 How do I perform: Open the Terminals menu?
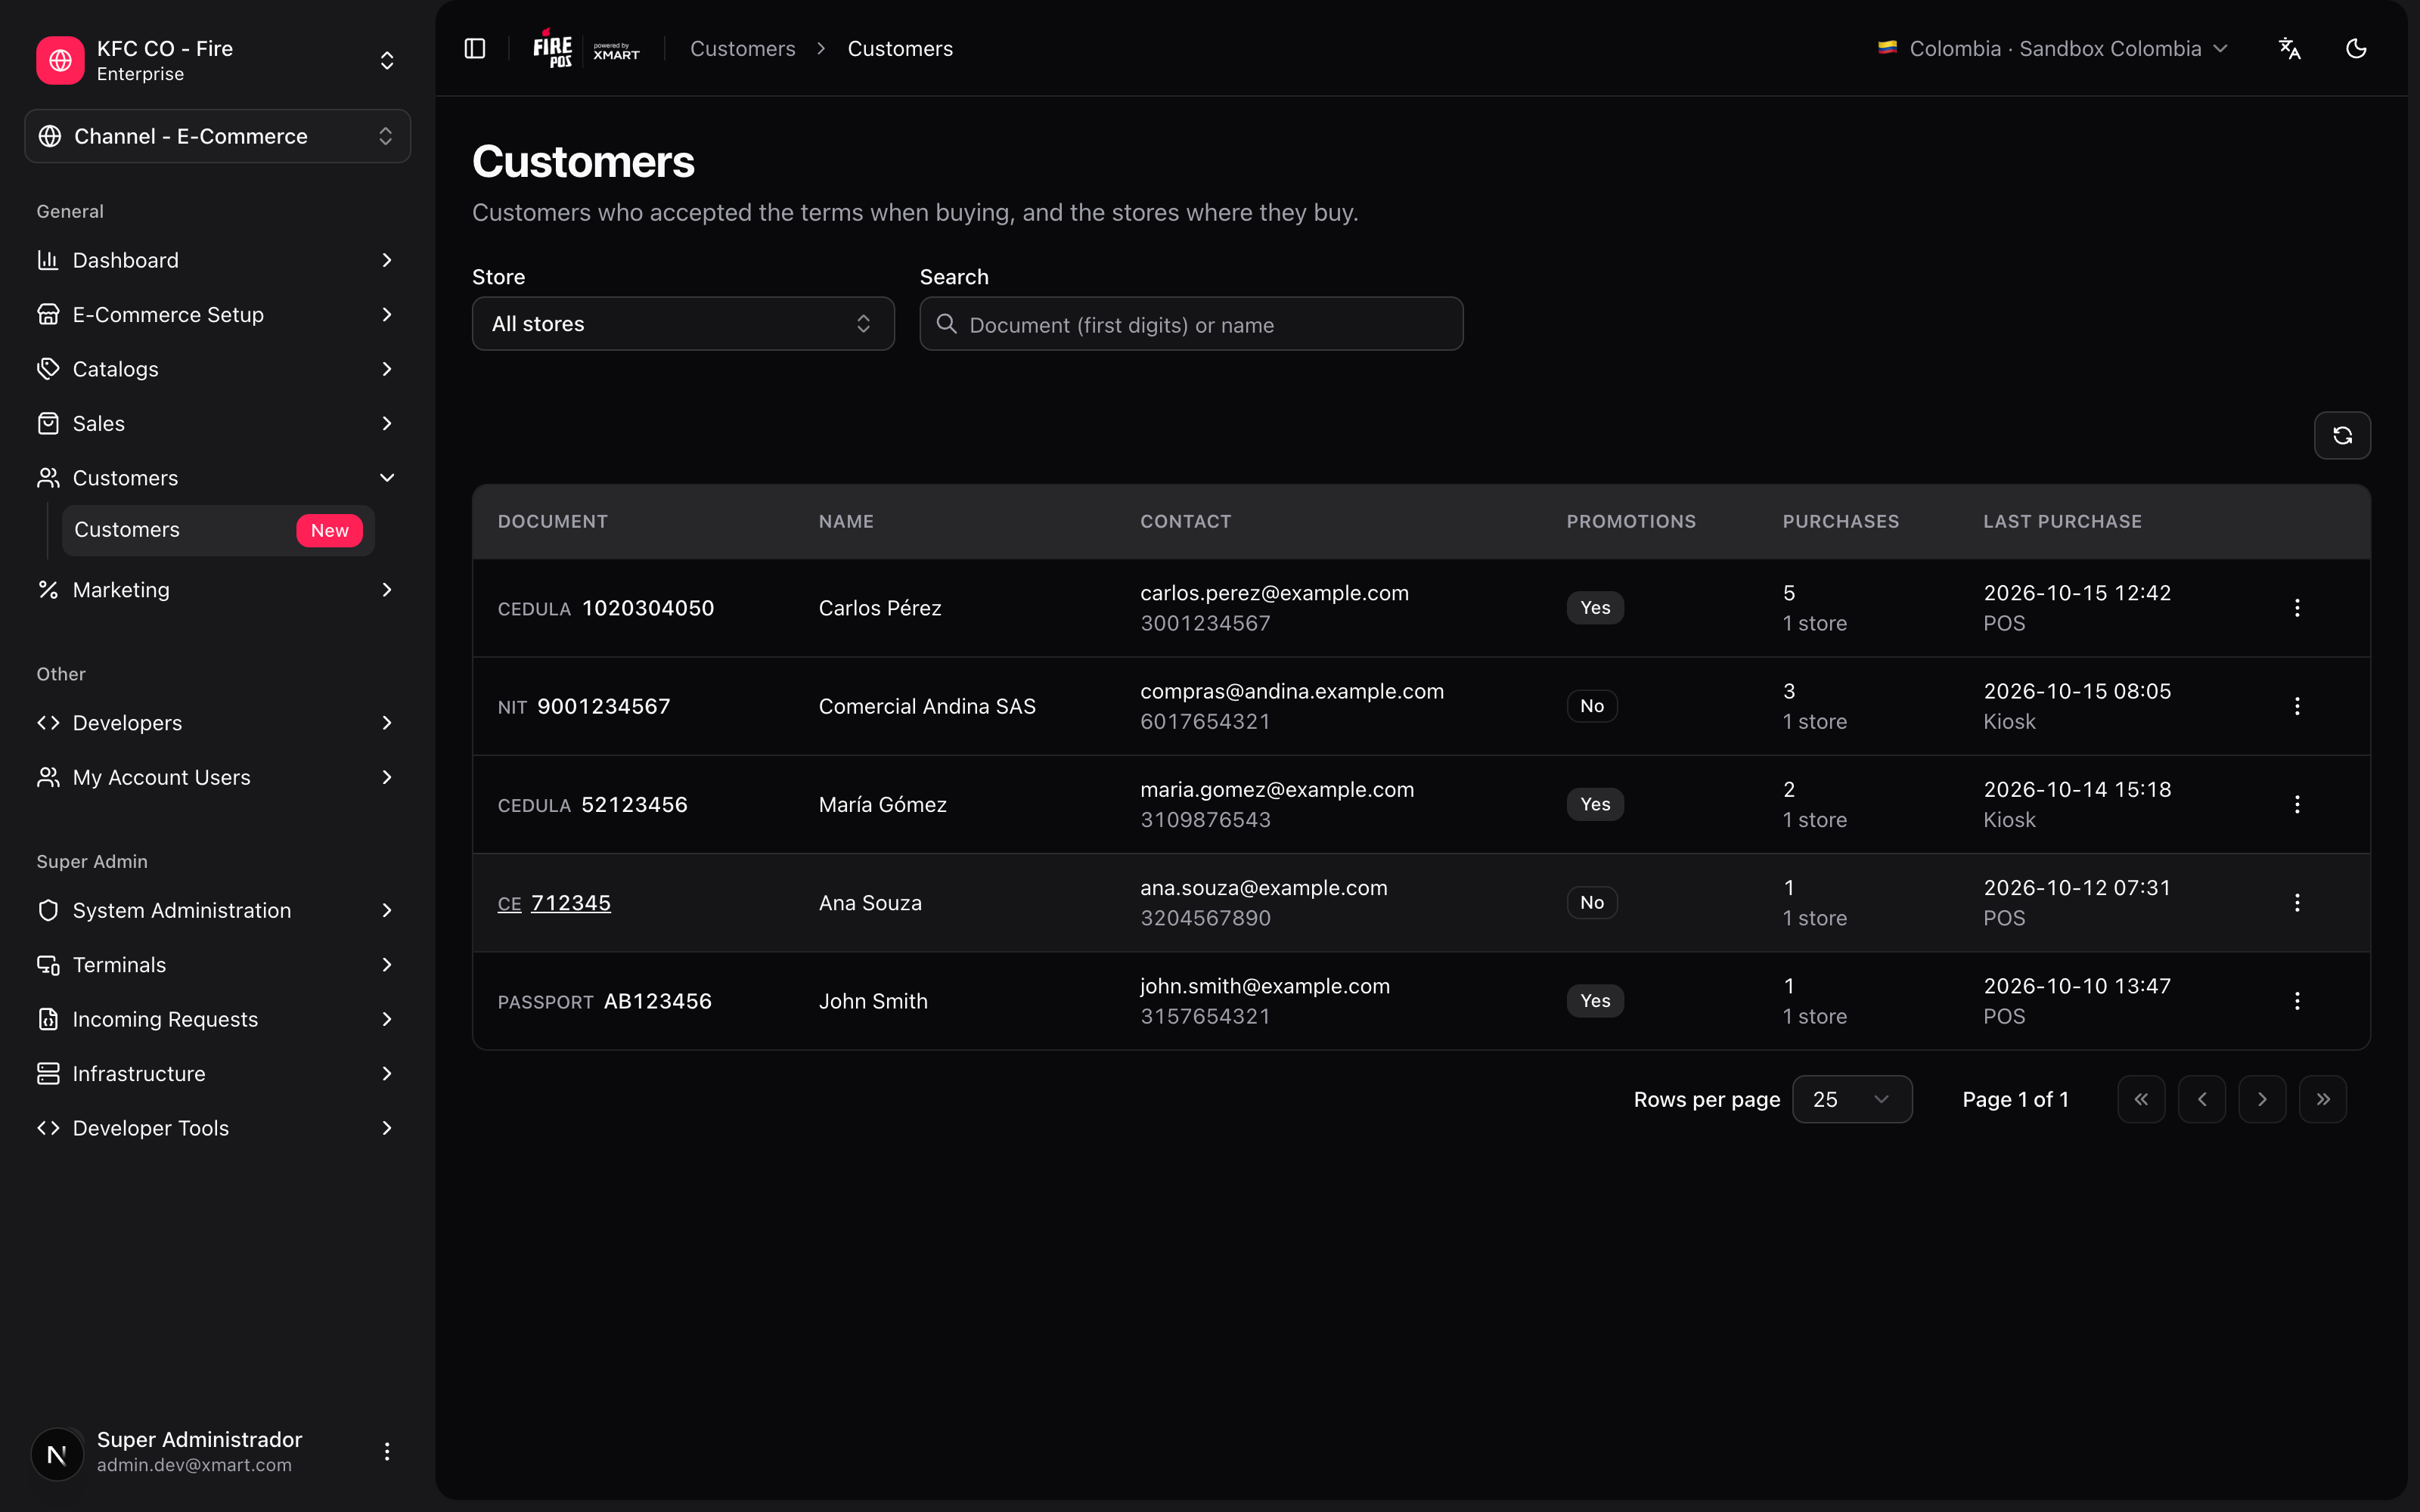tap(217, 965)
